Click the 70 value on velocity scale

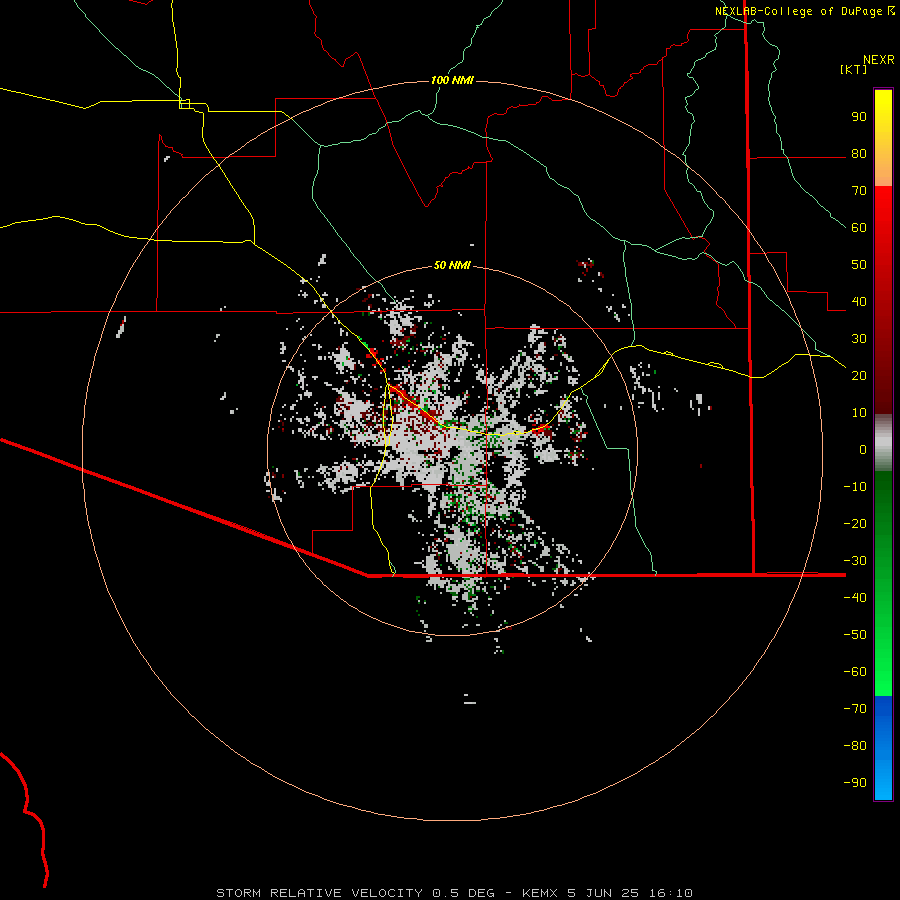(x=859, y=191)
